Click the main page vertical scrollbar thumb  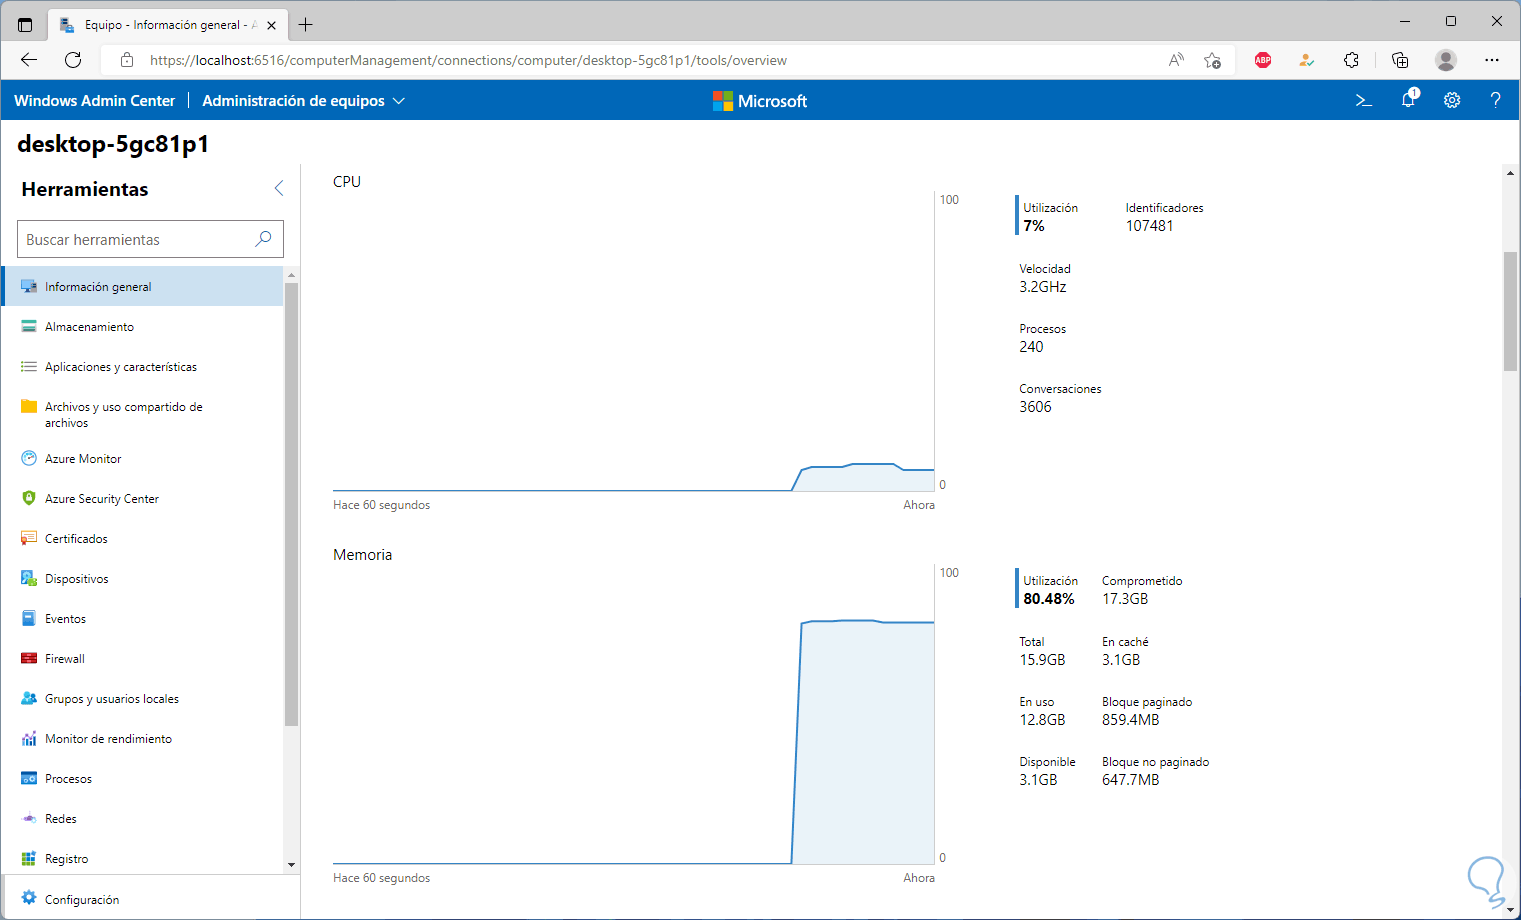[1510, 310]
